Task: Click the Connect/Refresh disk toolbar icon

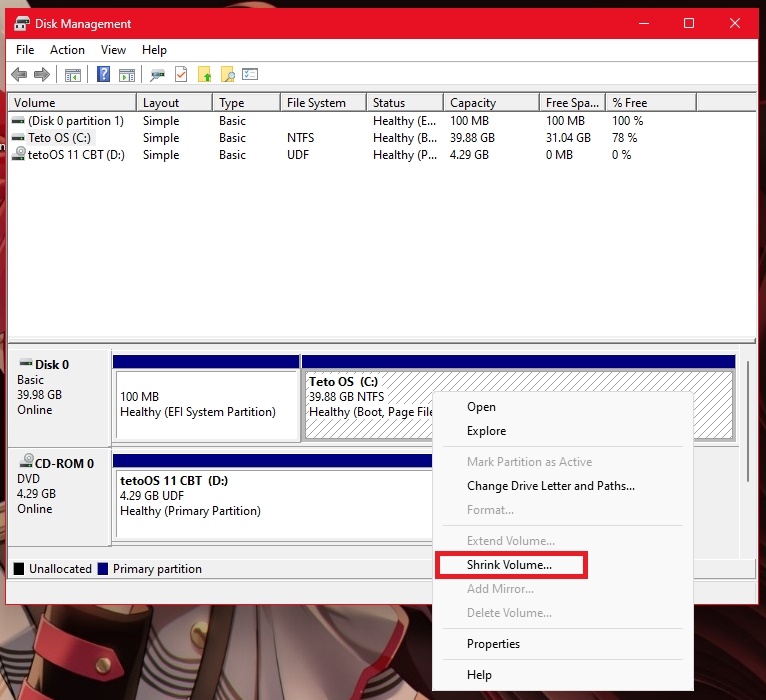Action: click(157, 75)
